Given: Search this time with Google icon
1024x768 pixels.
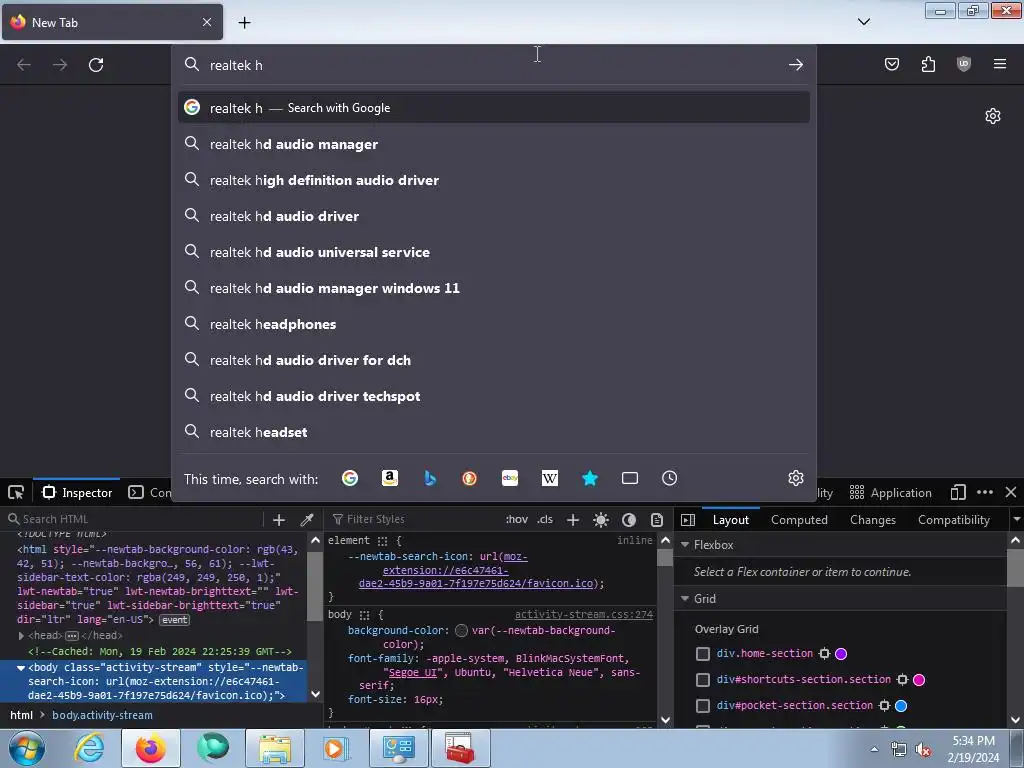Looking at the screenshot, I should [x=350, y=479].
